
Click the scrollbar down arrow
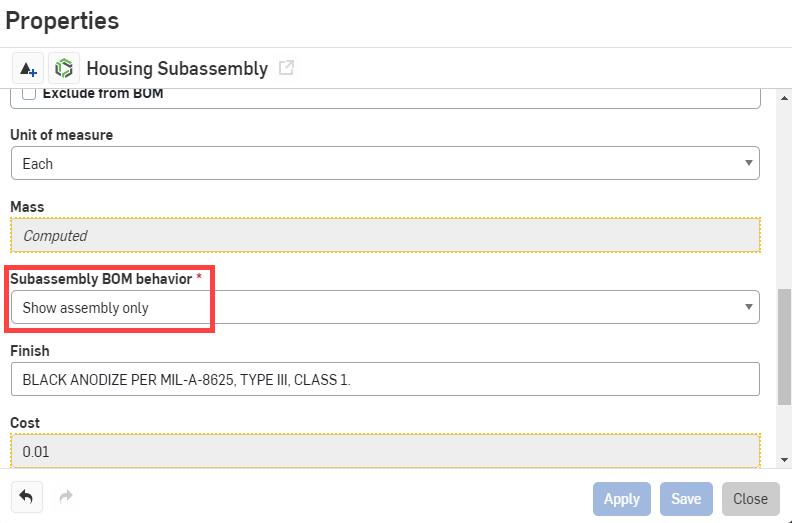point(783,459)
